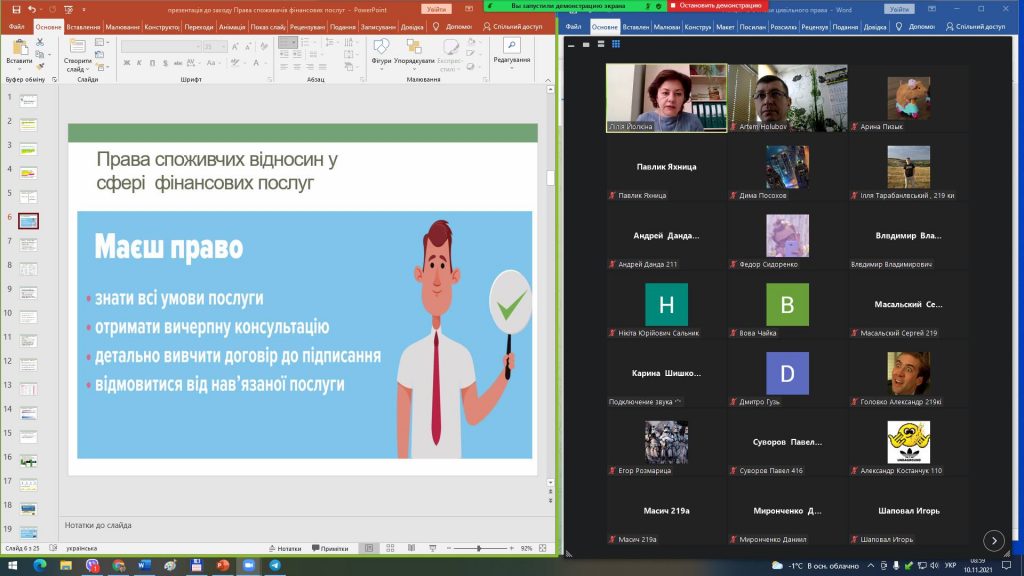This screenshot has width=1024, height=576.
Task: Open the font size dropdown
Action: [213, 46]
